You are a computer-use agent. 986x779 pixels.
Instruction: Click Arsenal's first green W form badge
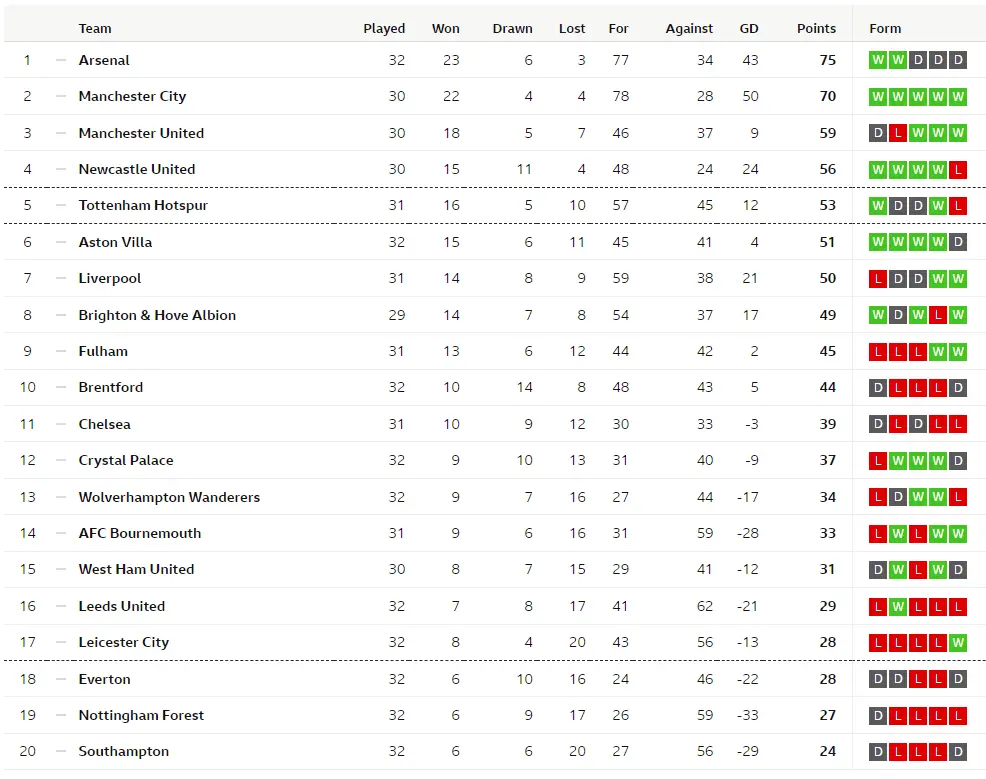point(878,60)
